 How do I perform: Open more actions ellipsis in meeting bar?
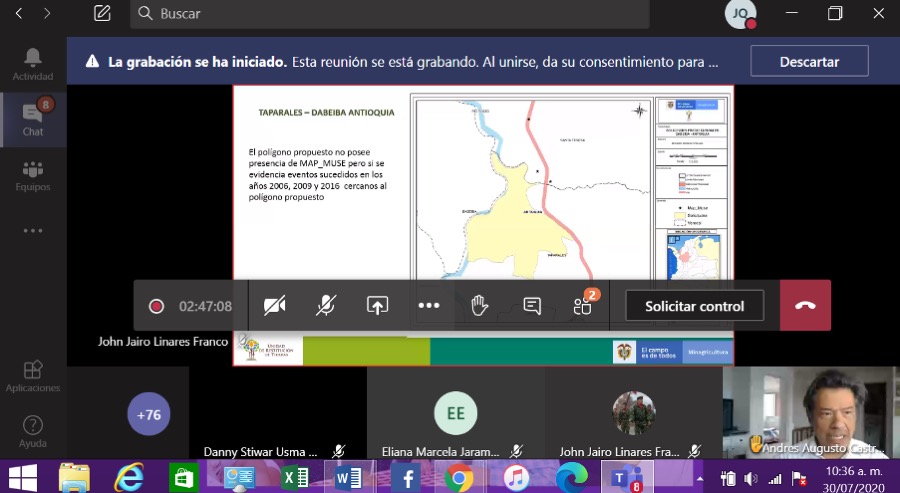click(429, 306)
